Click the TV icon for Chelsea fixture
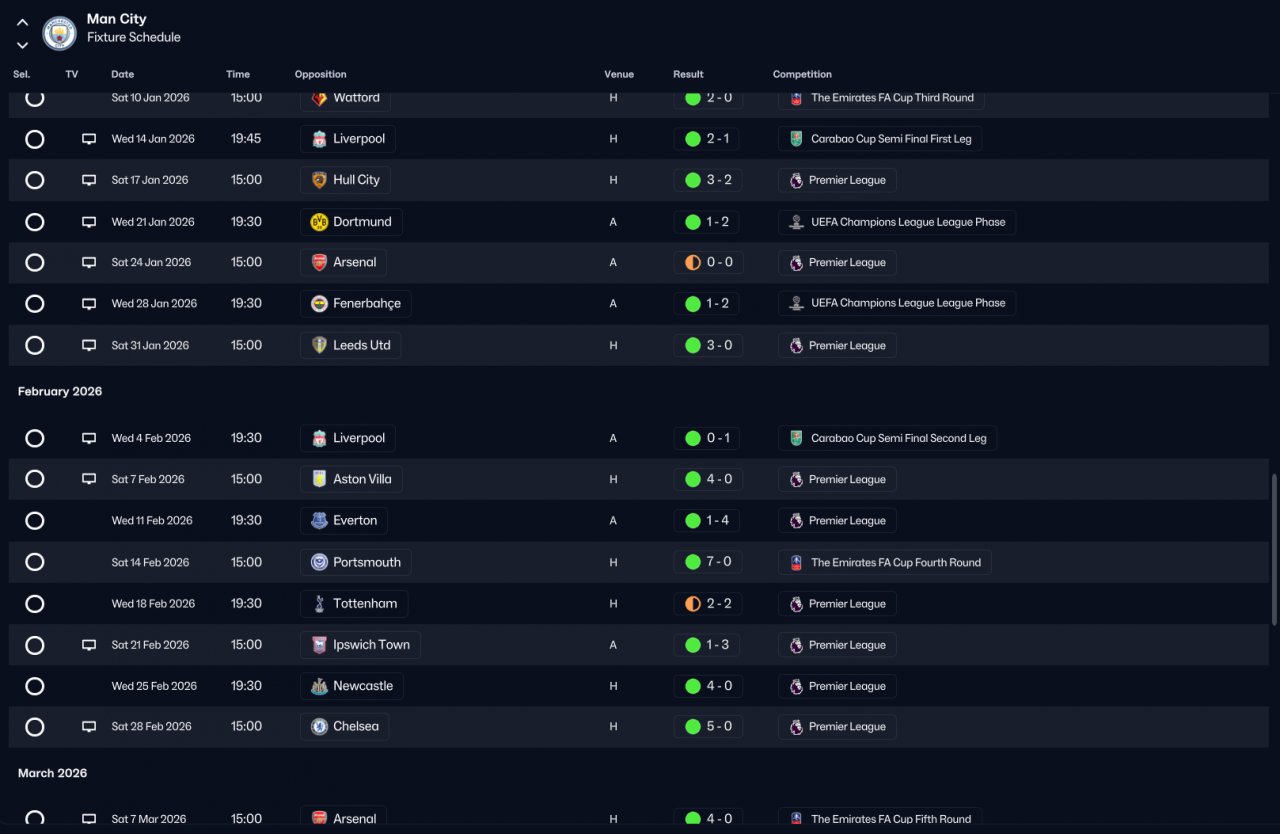This screenshot has height=834, width=1280. coord(89,727)
